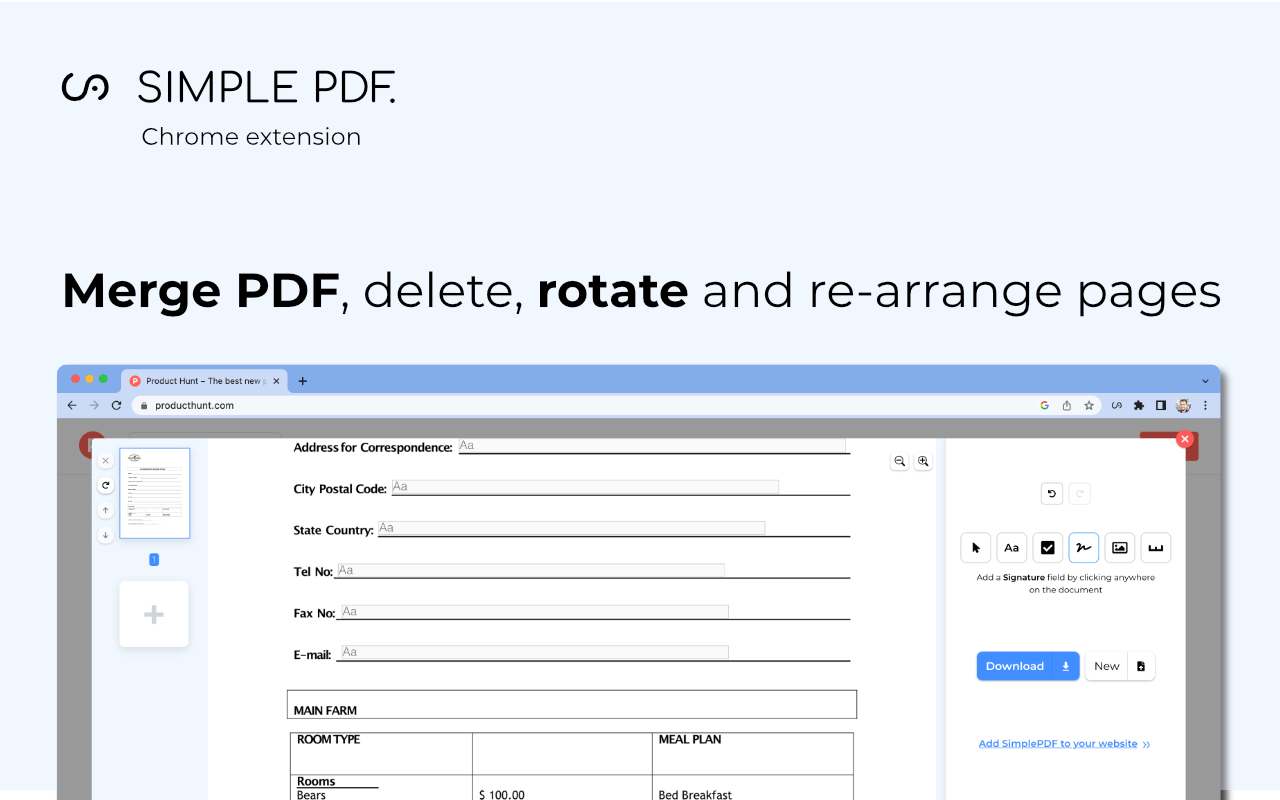Open page 1 thumbnail
Viewport: 1280px width, 800px height.
click(x=154, y=494)
